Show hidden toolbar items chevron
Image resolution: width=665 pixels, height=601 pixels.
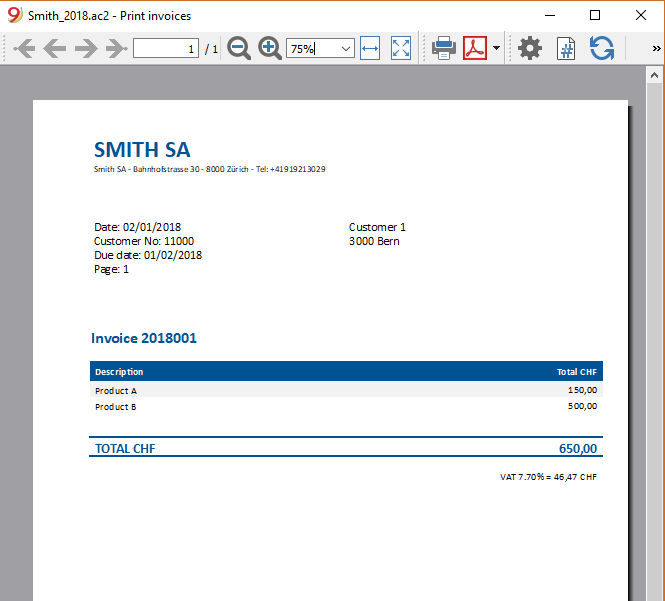tap(656, 48)
